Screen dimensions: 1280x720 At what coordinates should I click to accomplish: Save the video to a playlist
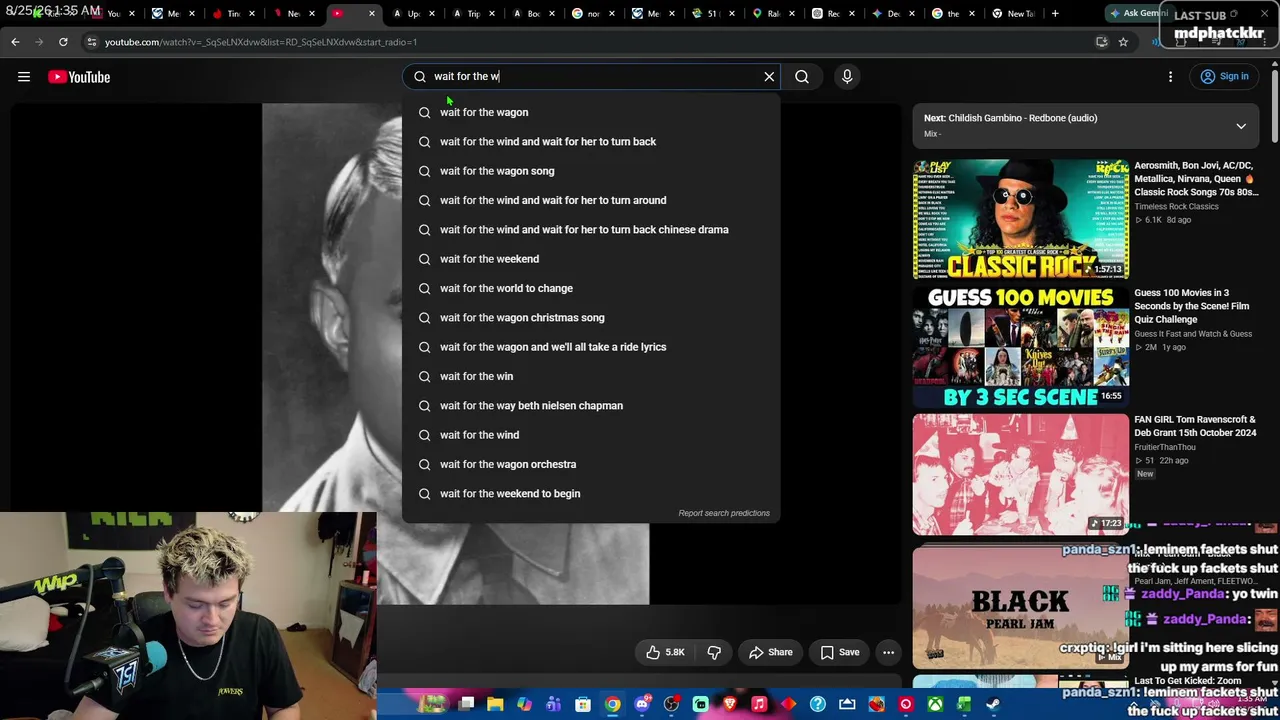840,653
